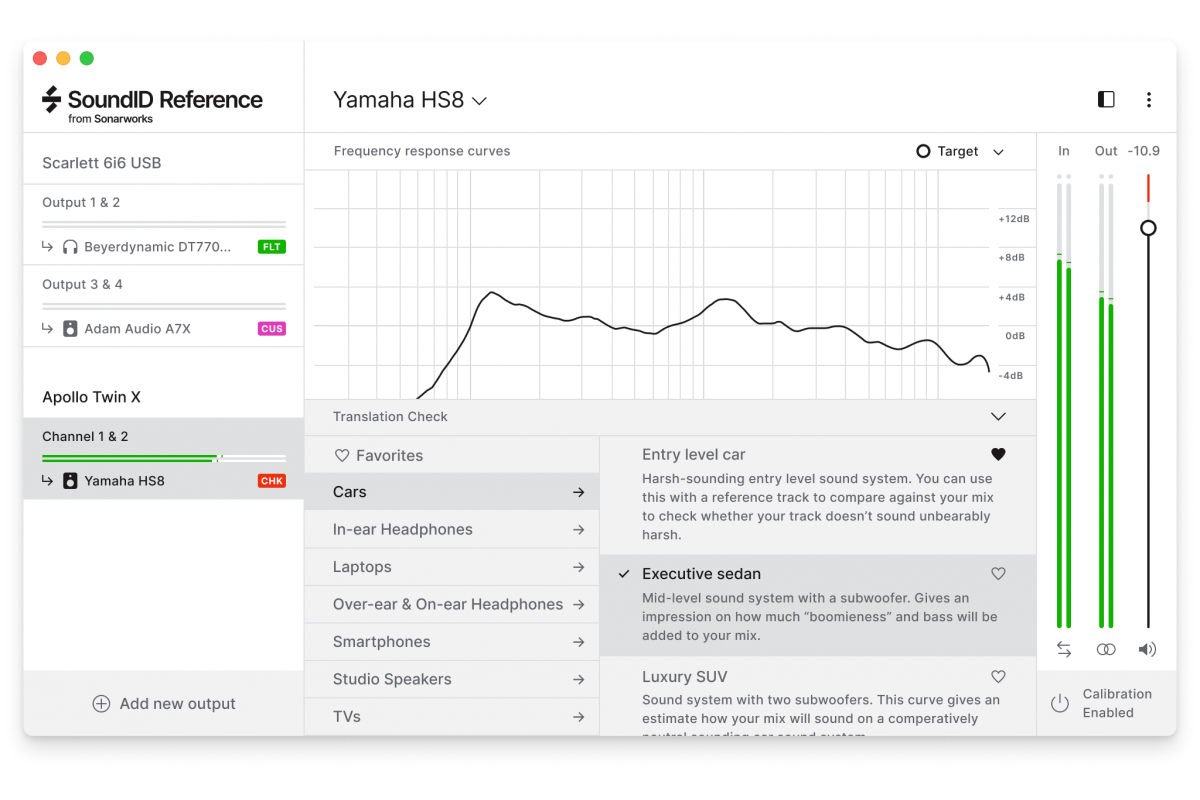
Task: Click the Beyerdynamic DT770 headphone icon
Action: point(70,247)
